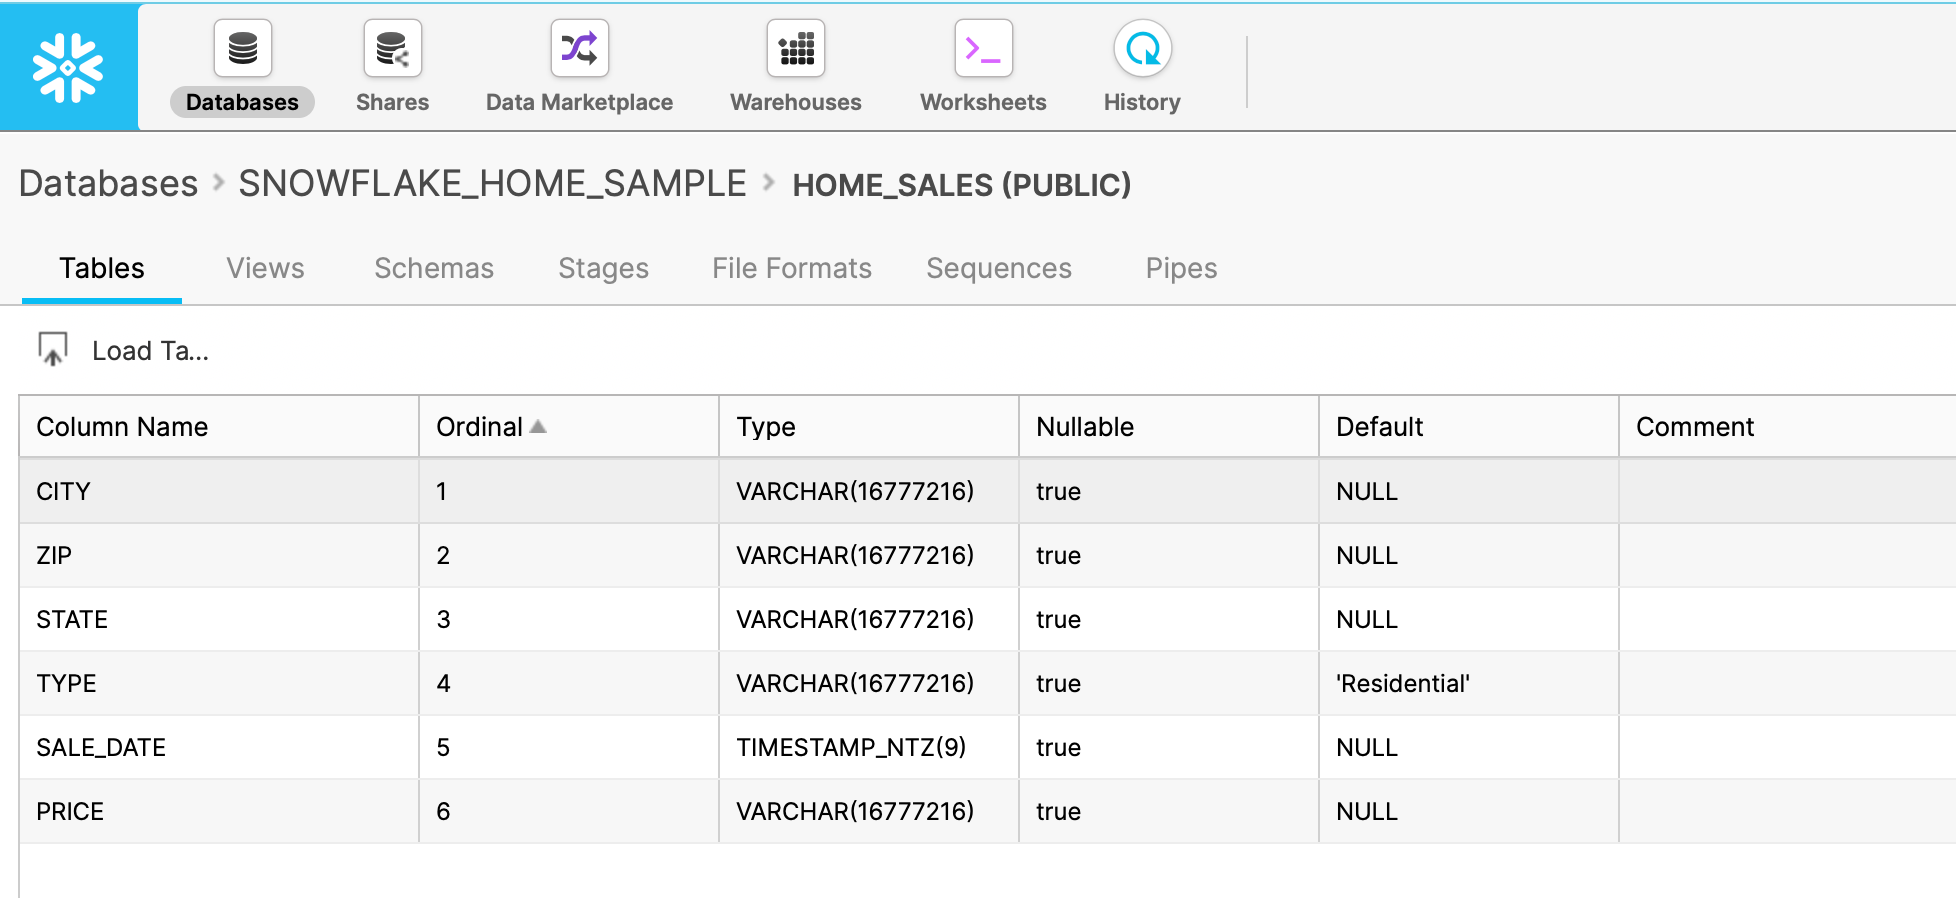Select the Databases label in navigation

tap(242, 102)
